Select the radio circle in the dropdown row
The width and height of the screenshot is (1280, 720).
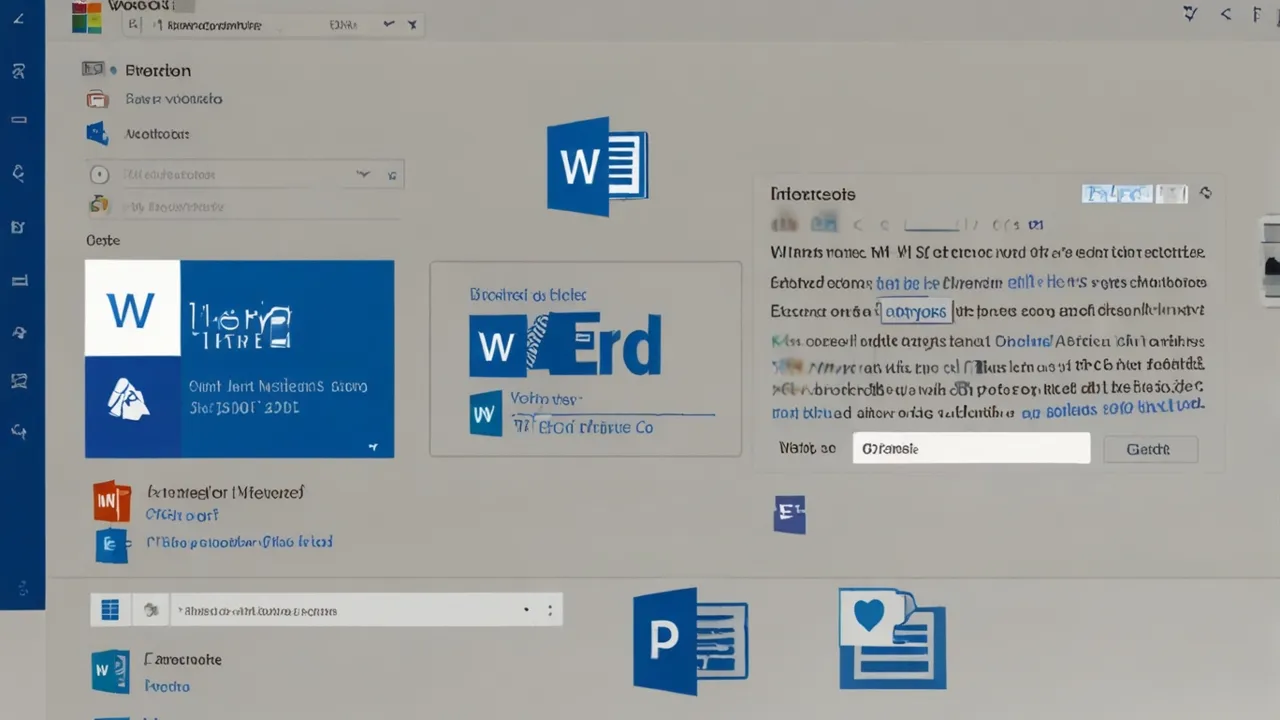[99, 175]
